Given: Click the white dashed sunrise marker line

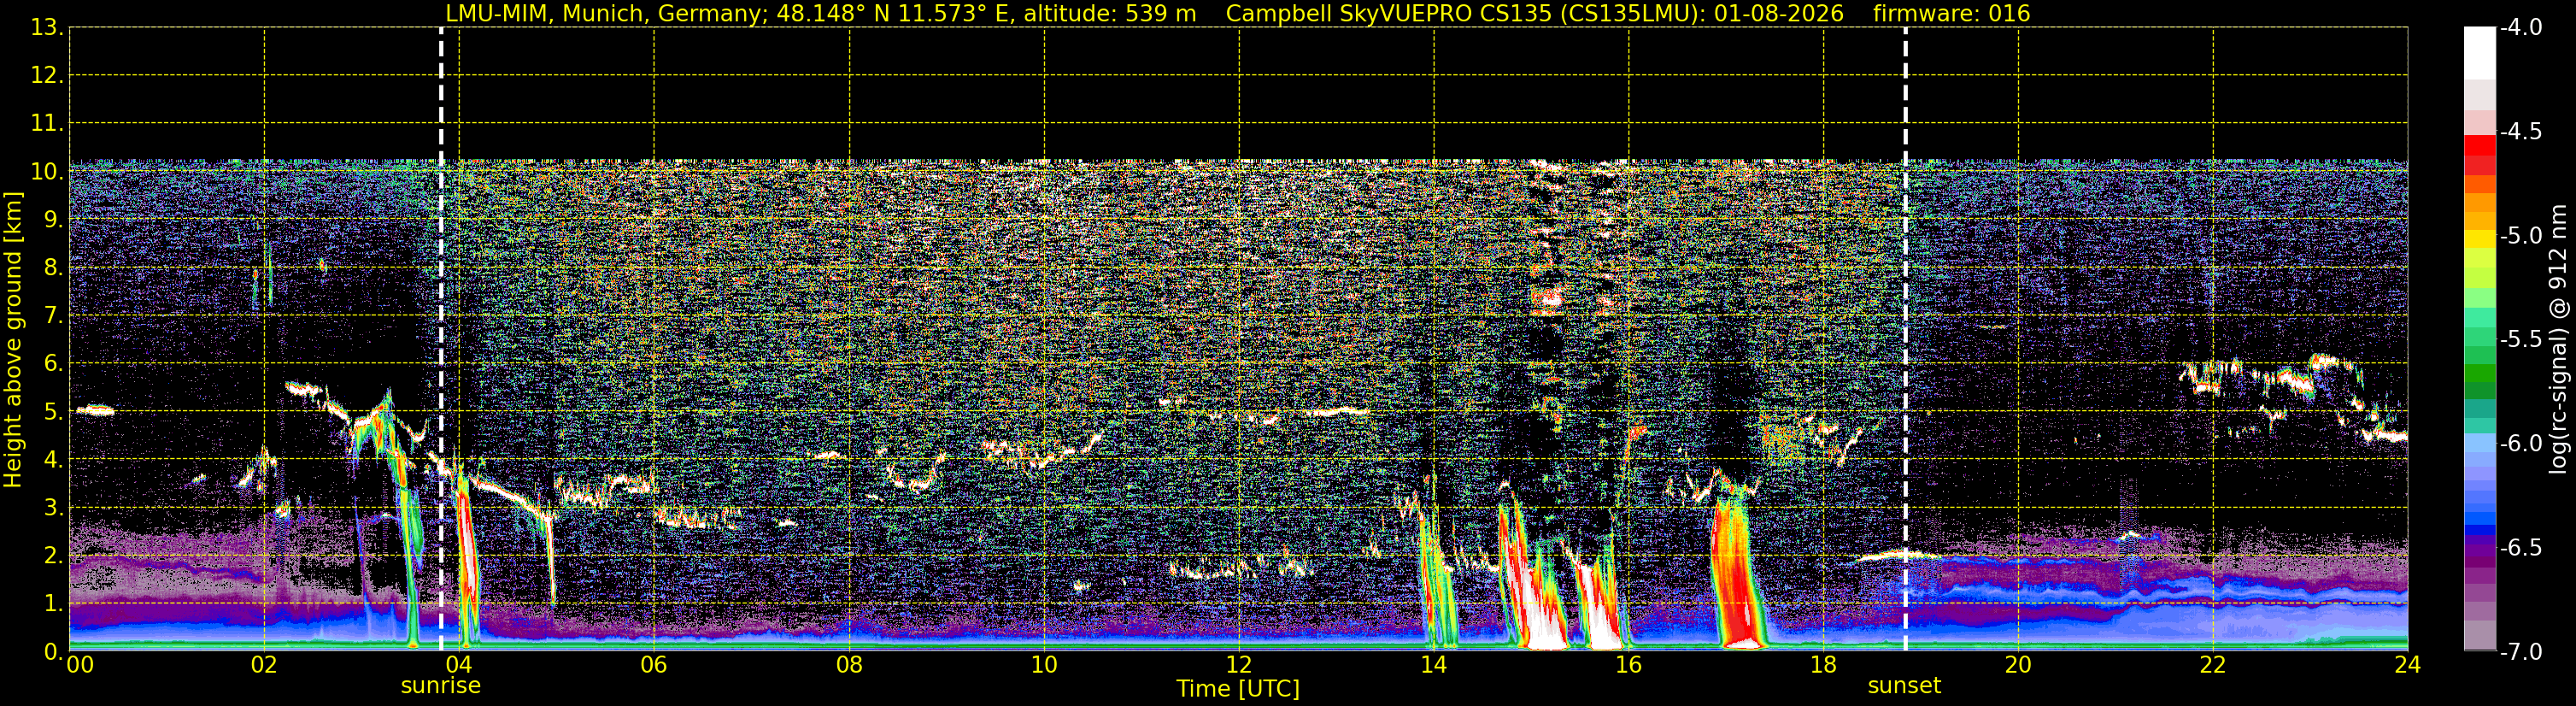Looking at the screenshot, I should coord(441,340).
